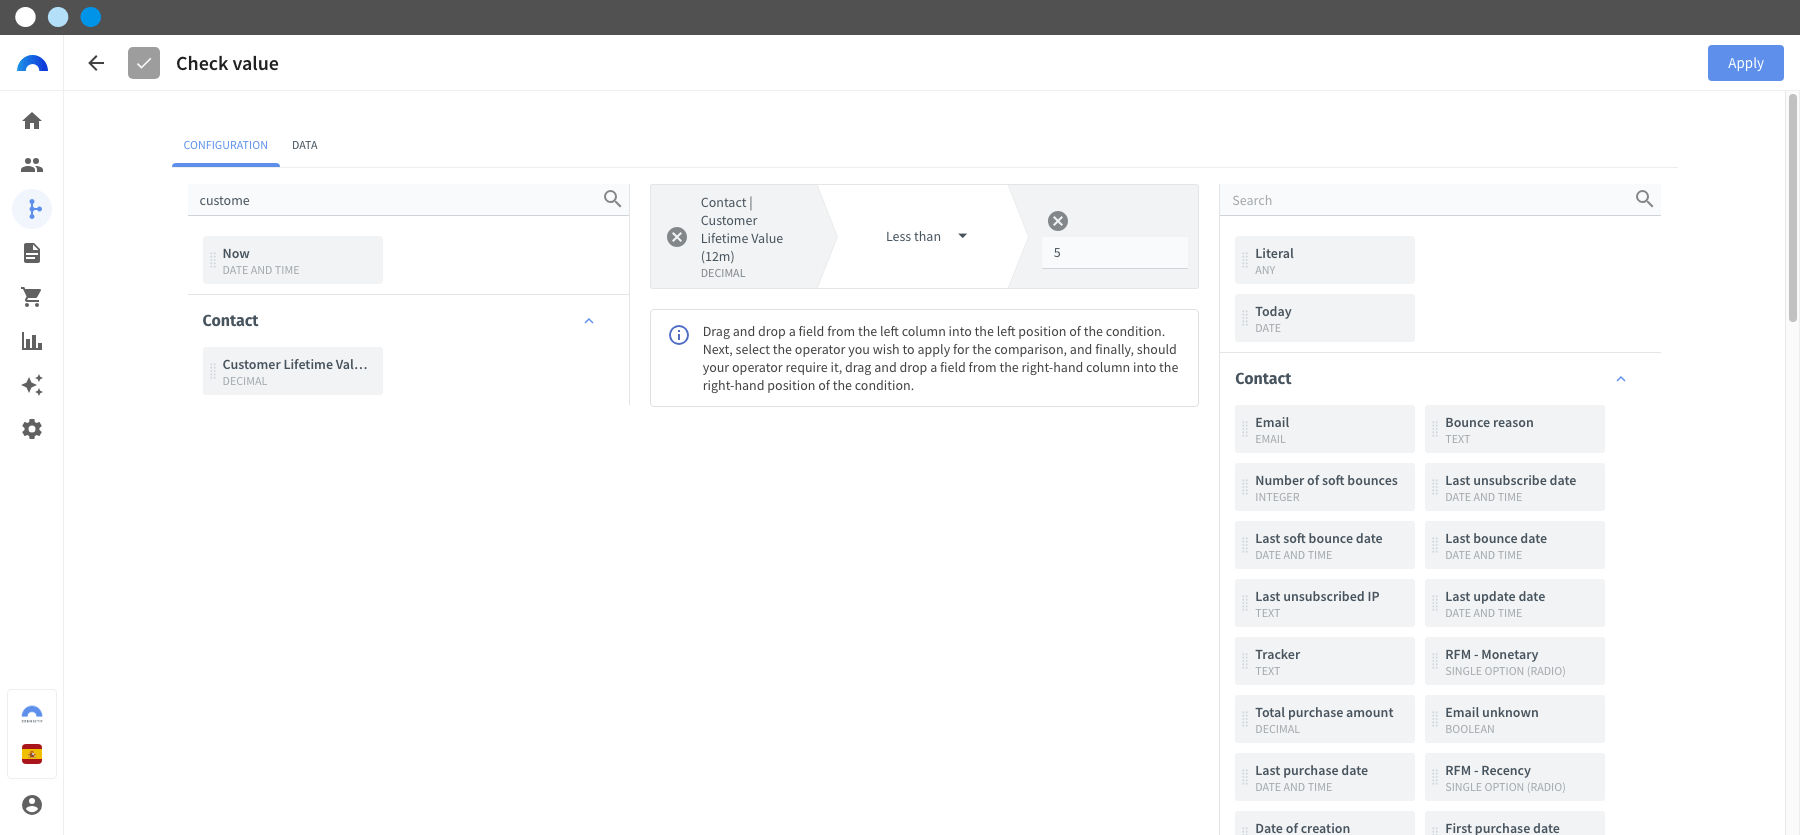Collapse the right Contact section
The height and width of the screenshot is (835, 1800).
point(1621,379)
